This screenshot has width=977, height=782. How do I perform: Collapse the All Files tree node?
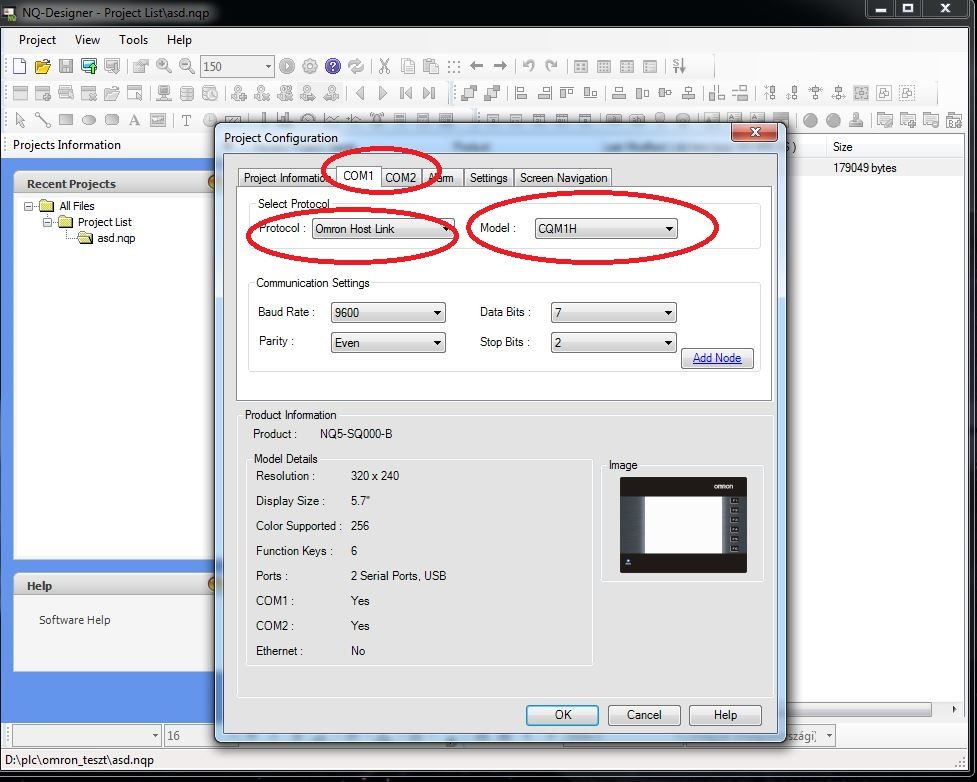coord(29,206)
